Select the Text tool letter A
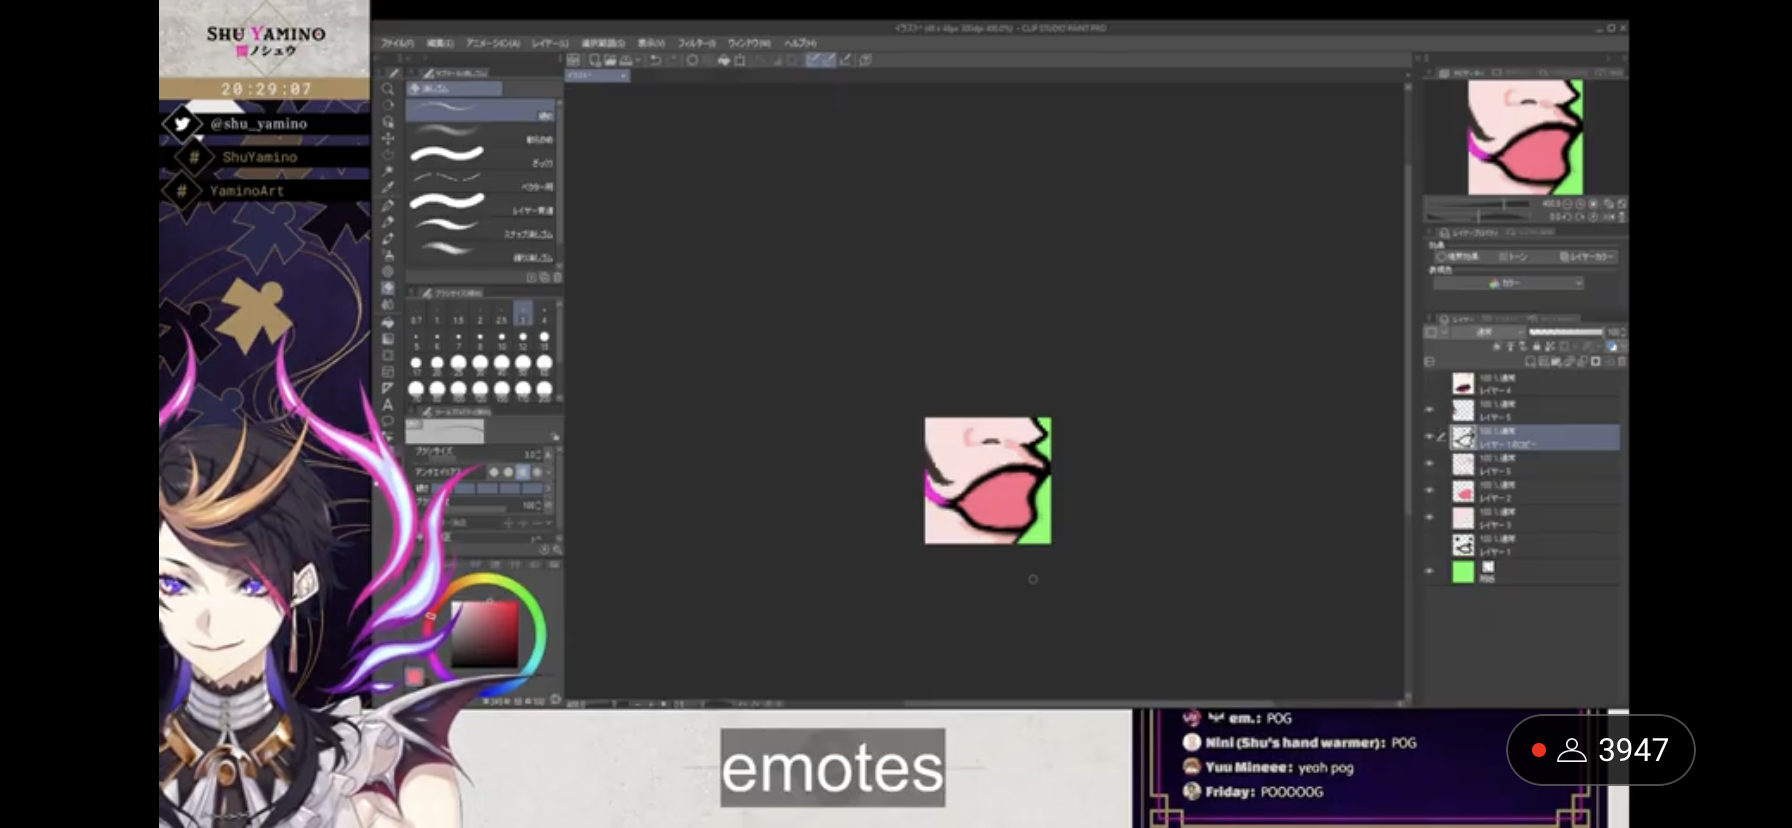The height and width of the screenshot is (828, 1792). pos(388,404)
